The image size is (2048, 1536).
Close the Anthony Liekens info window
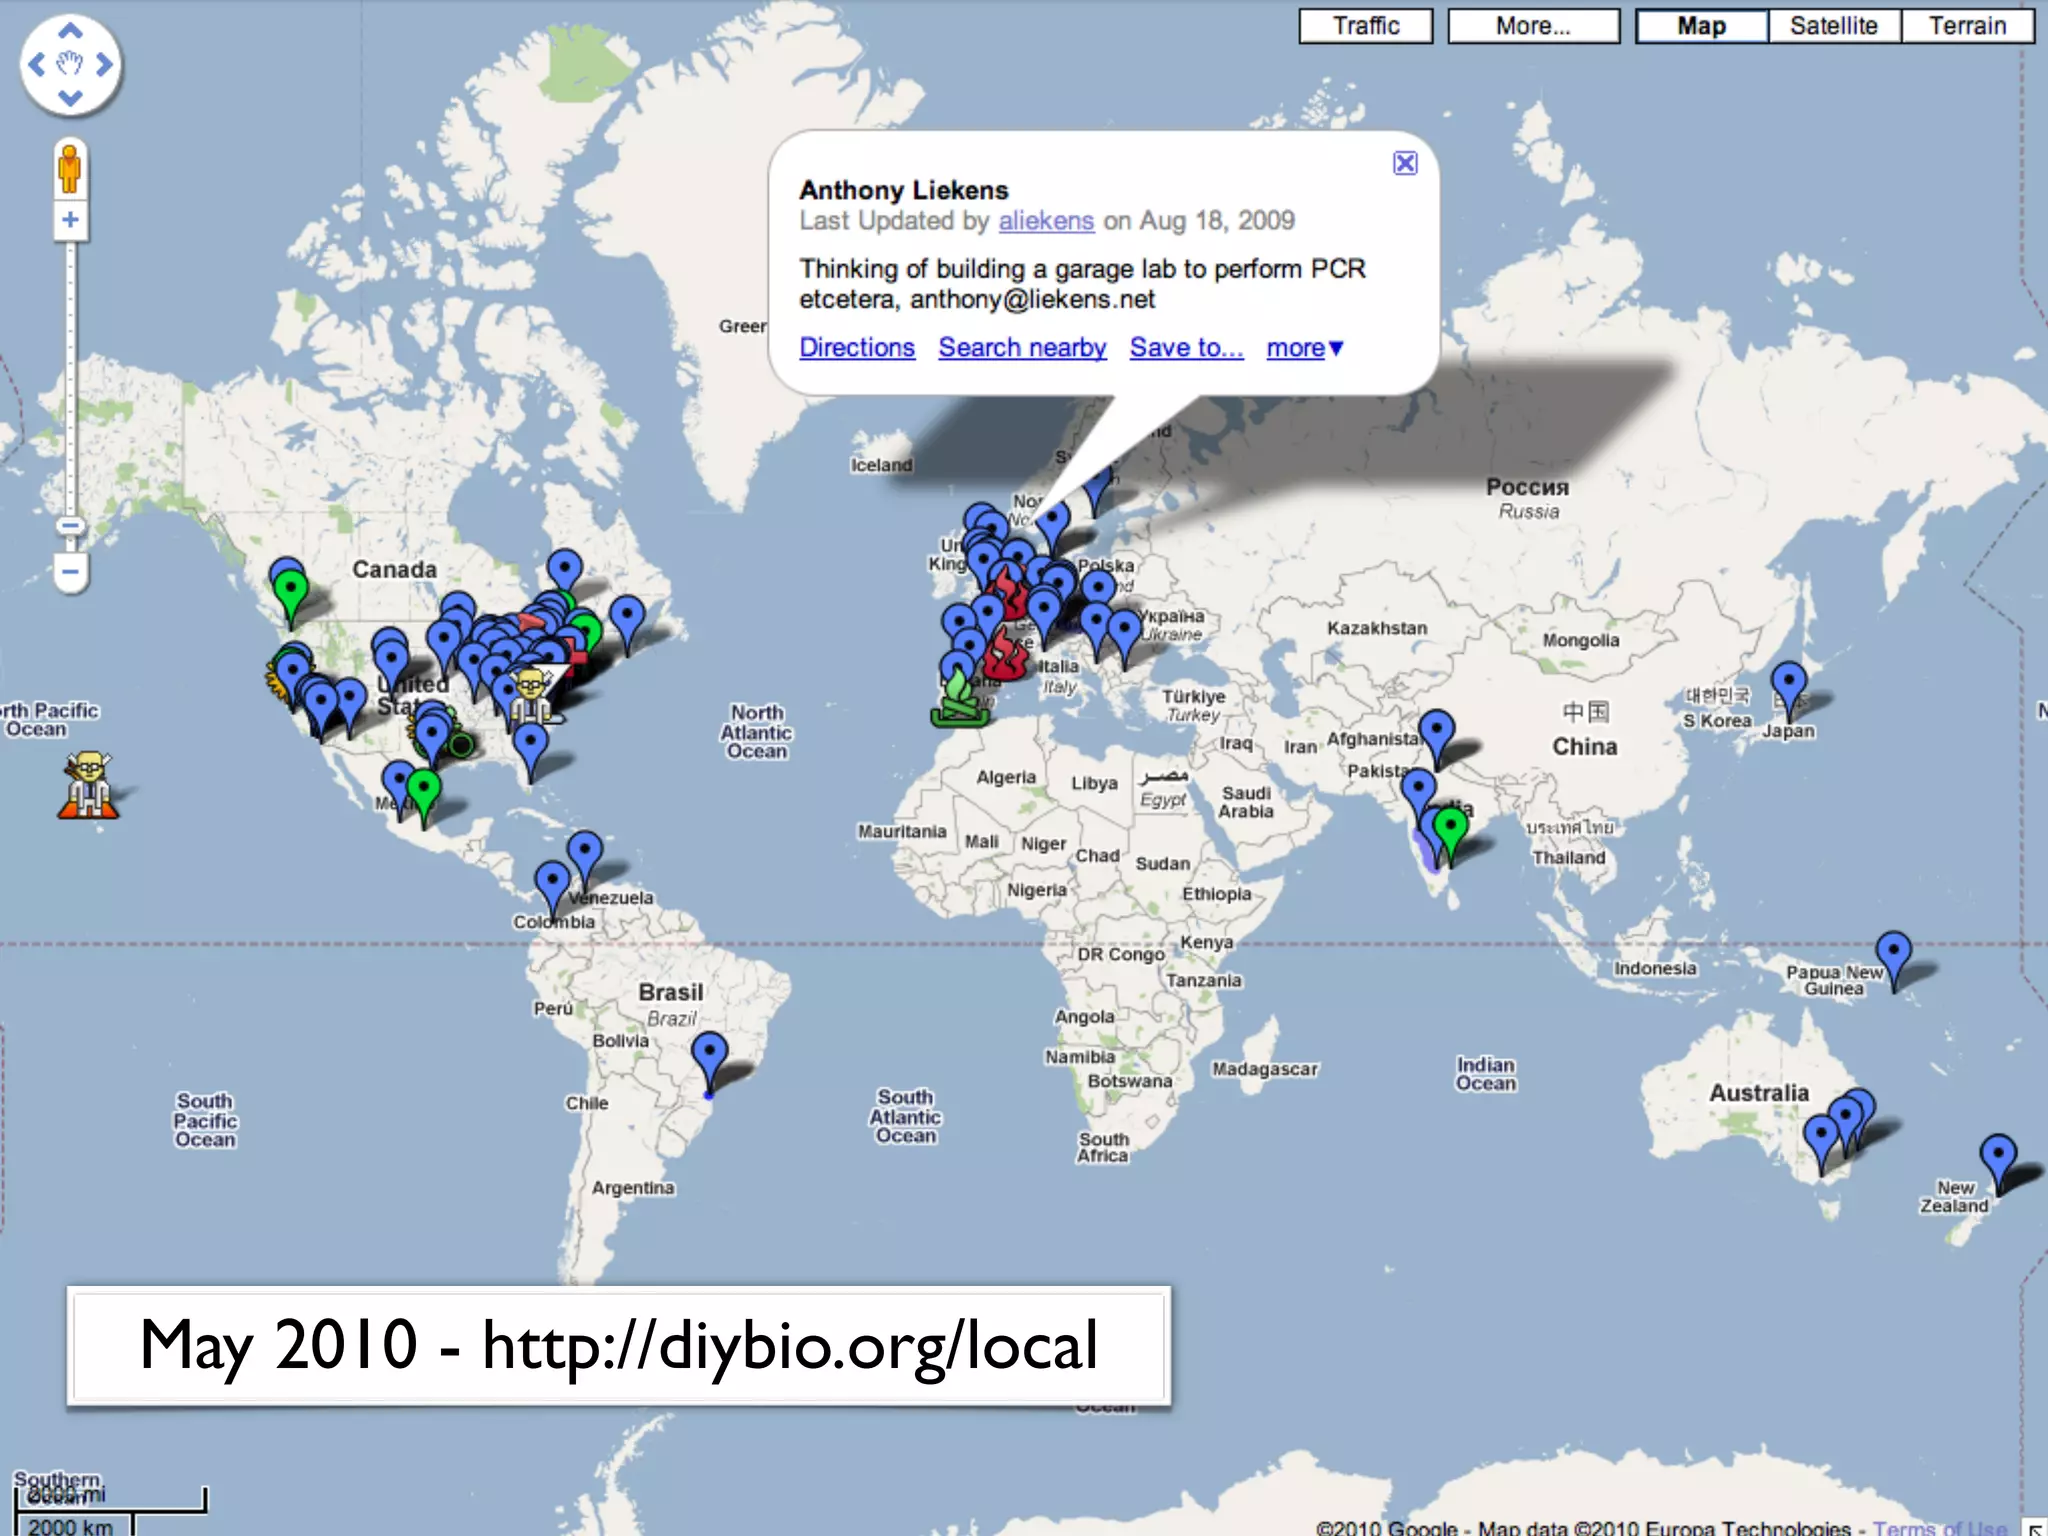1405,163
